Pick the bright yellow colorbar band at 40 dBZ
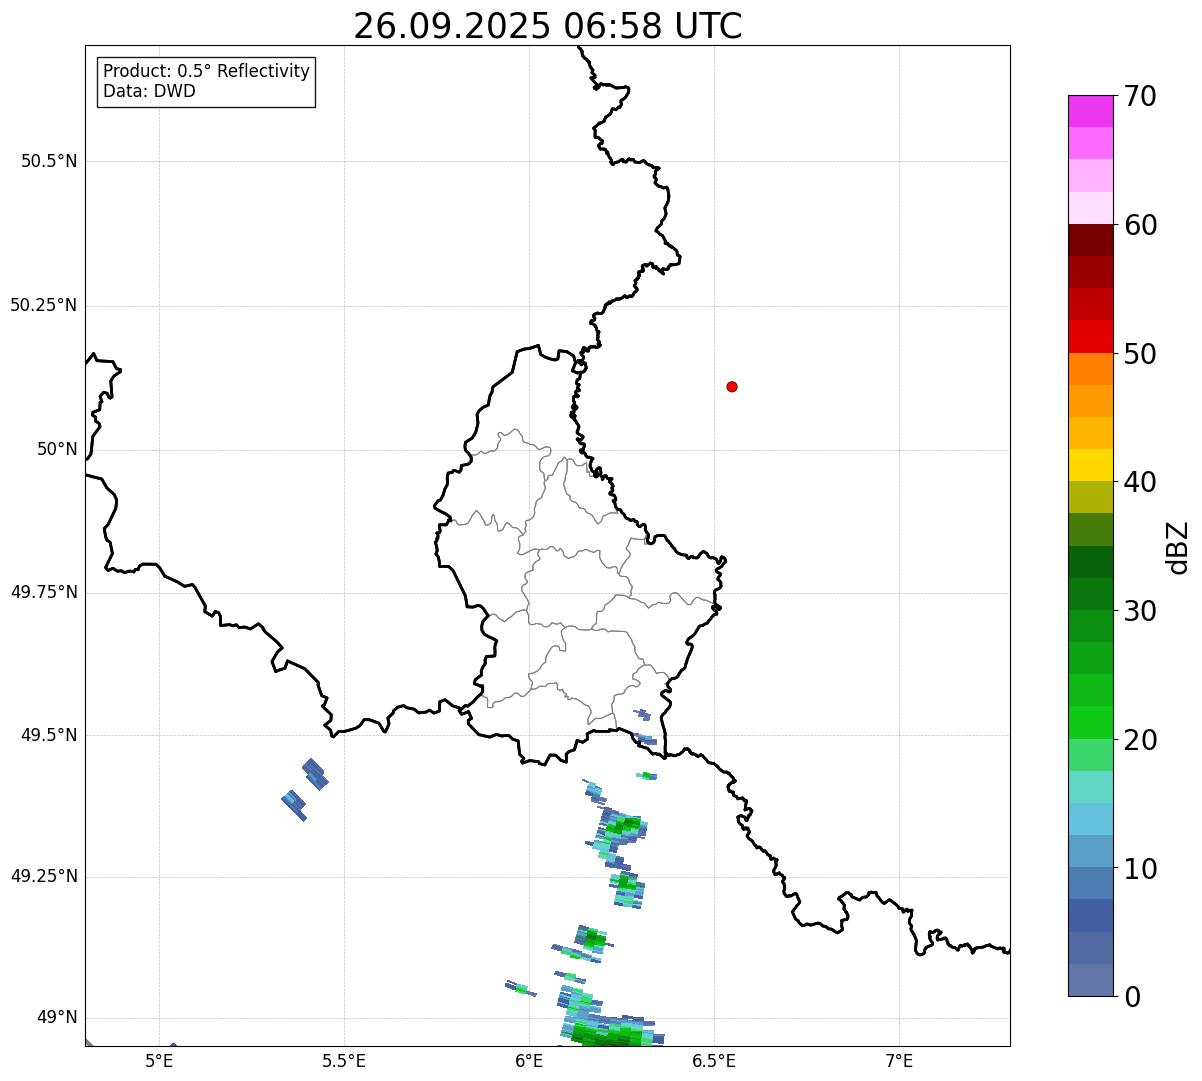Image resolution: width=1202 pixels, height=1081 pixels. (1090, 465)
